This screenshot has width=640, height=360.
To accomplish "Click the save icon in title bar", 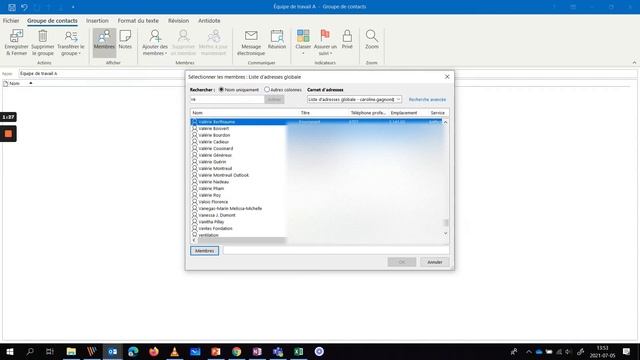I will [x=12, y=7].
